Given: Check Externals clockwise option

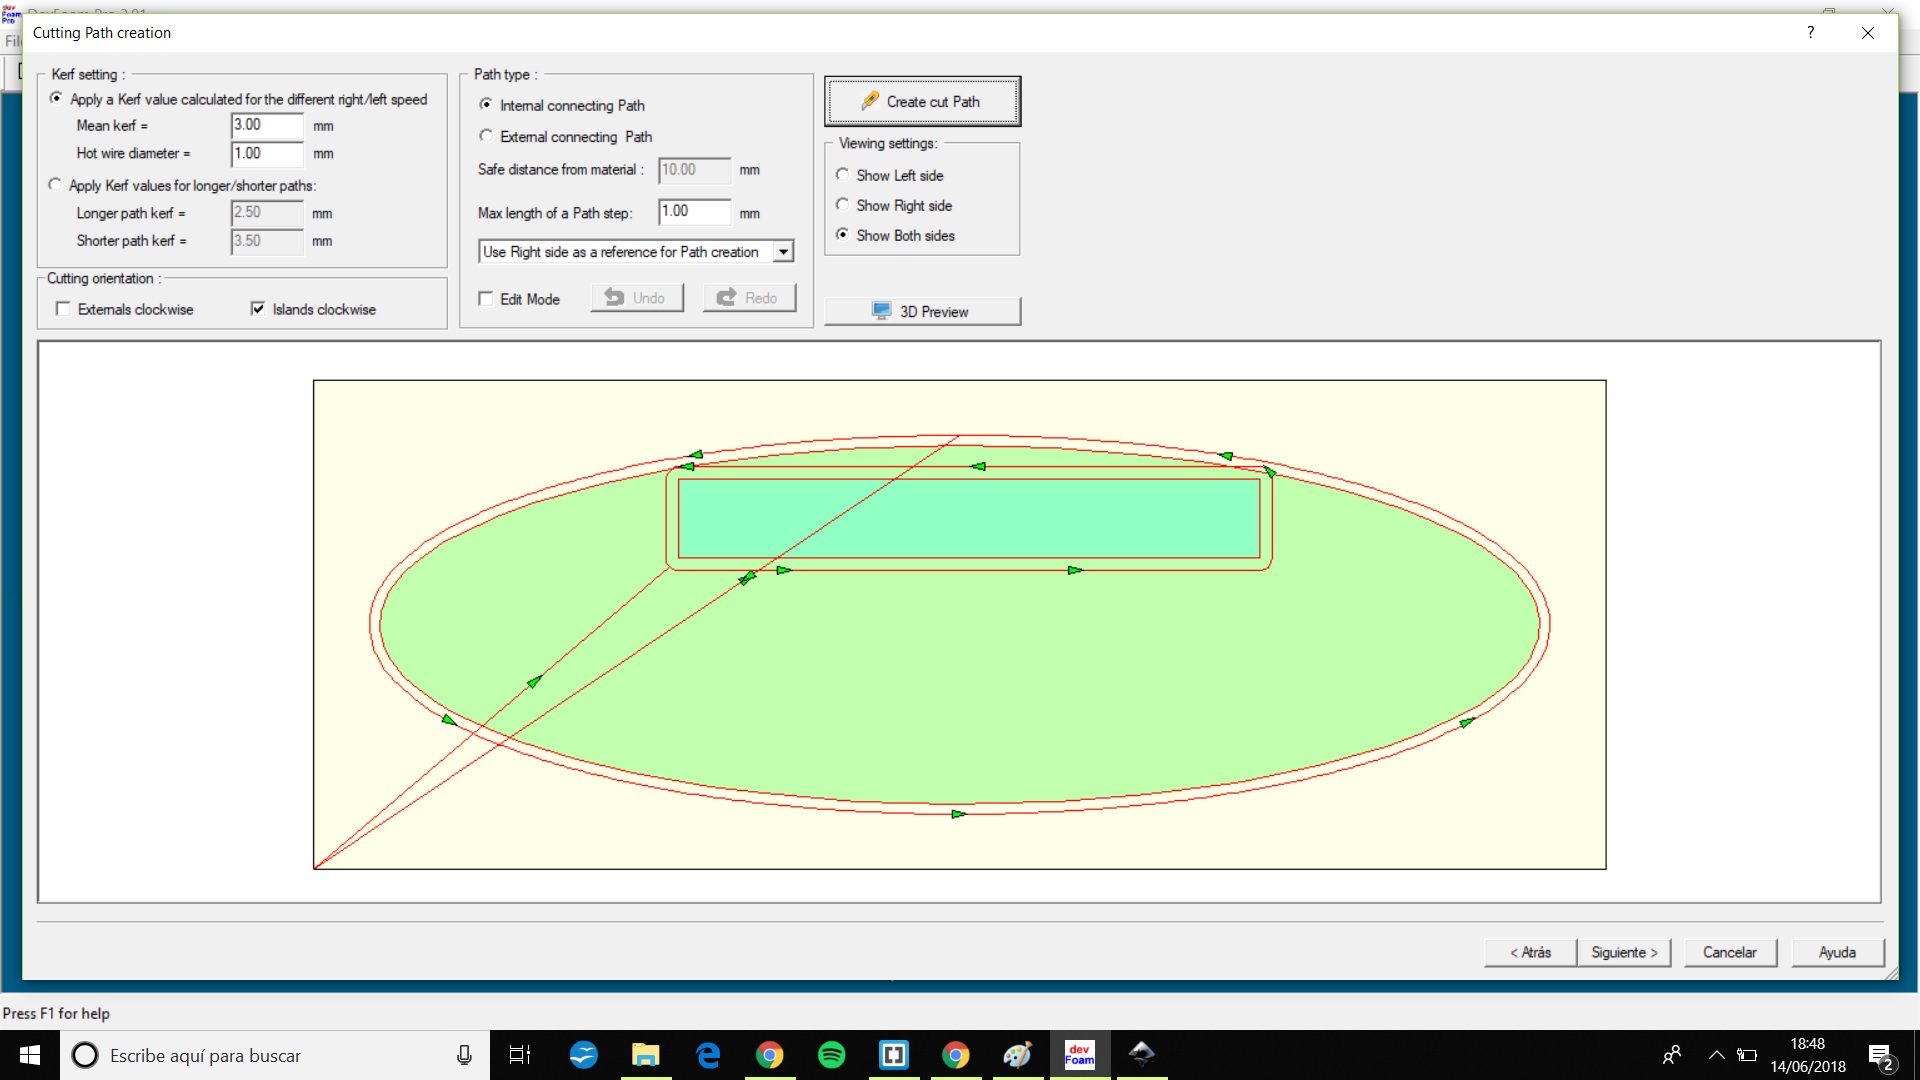Looking at the screenshot, I should coord(63,309).
